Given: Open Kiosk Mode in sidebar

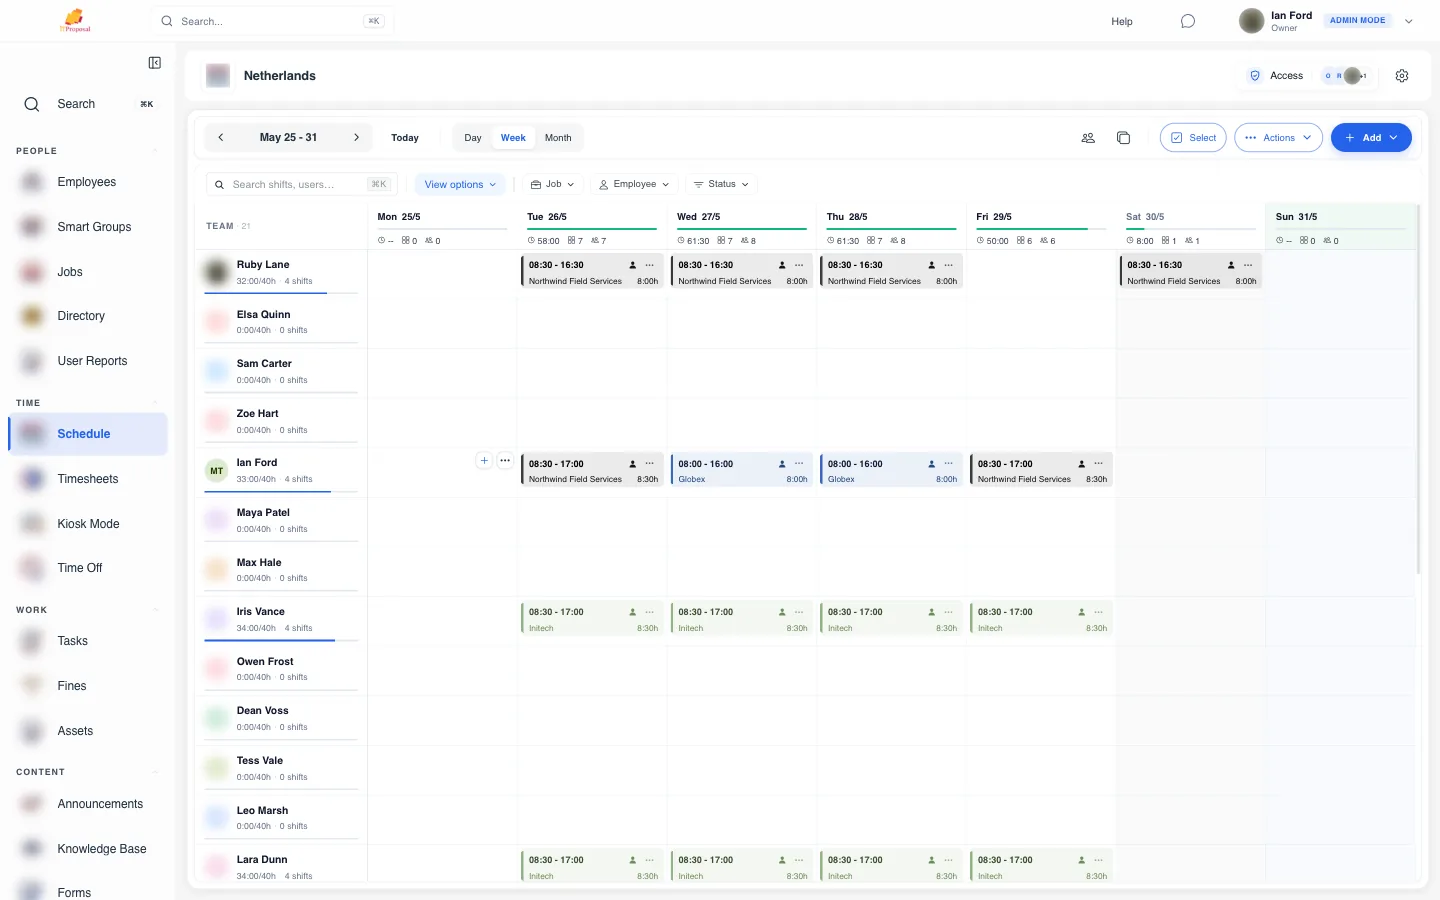Looking at the screenshot, I should point(88,524).
